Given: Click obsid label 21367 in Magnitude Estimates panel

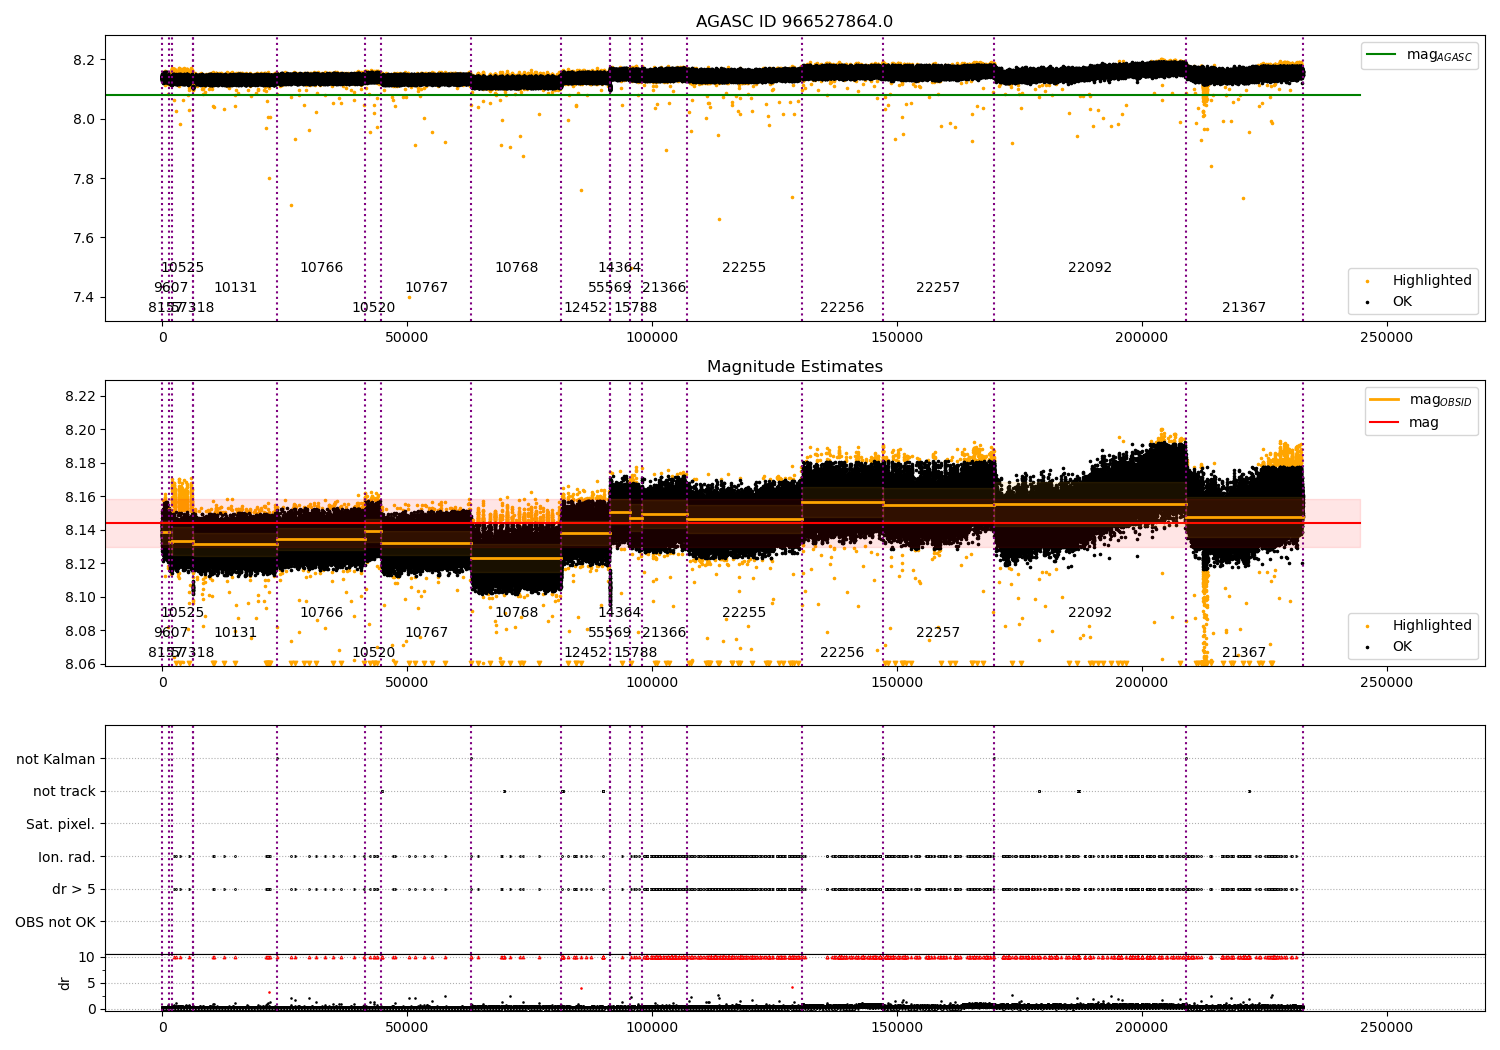Looking at the screenshot, I should [1244, 653].
